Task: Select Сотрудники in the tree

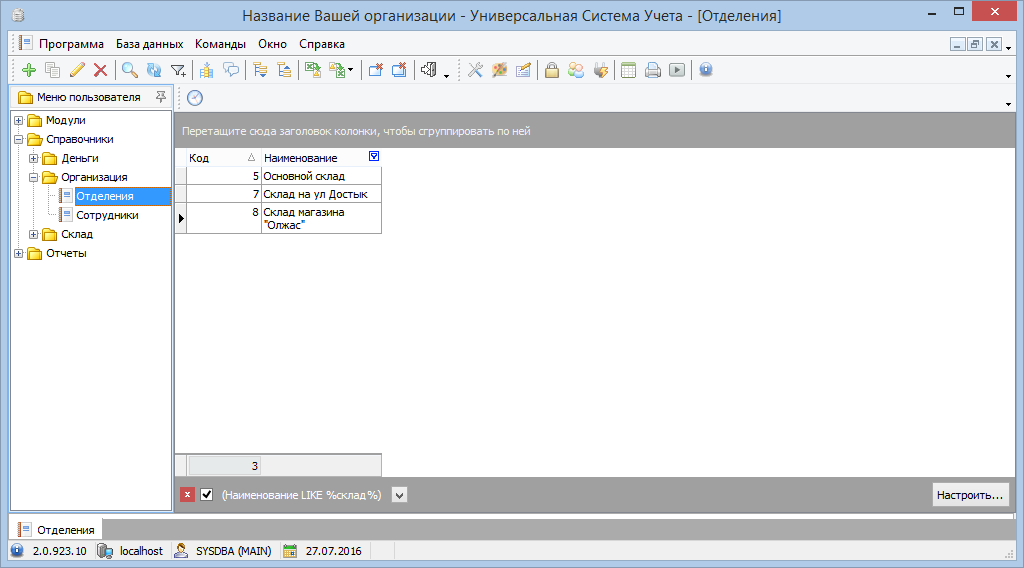Action: (107, 215)
